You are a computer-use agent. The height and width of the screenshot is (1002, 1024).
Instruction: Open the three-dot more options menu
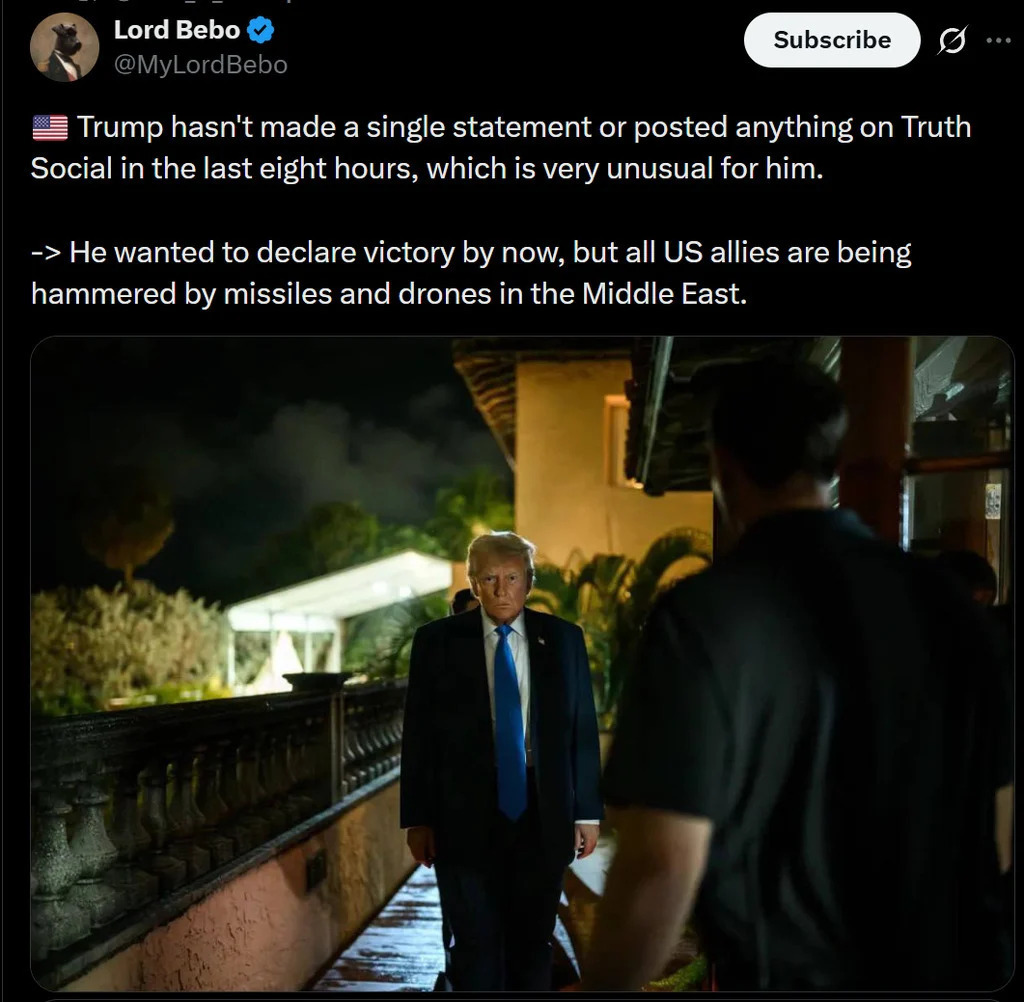pos(998,41)
